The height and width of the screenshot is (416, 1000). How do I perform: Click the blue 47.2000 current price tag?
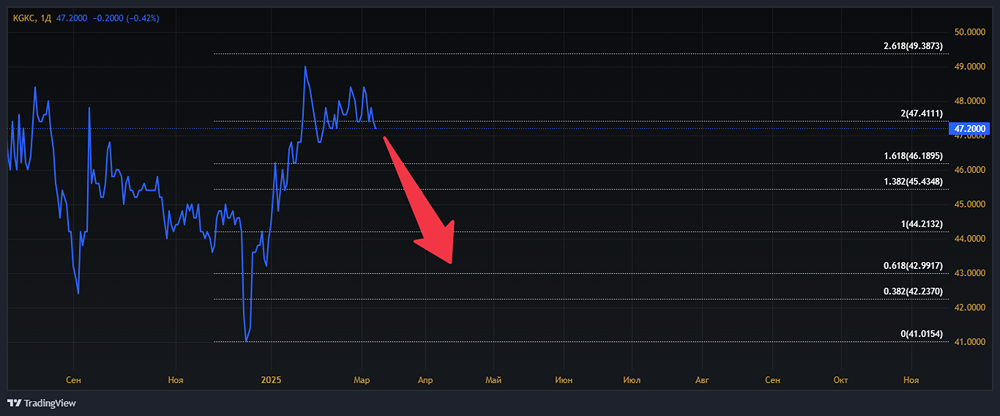(x=971, y=129)
